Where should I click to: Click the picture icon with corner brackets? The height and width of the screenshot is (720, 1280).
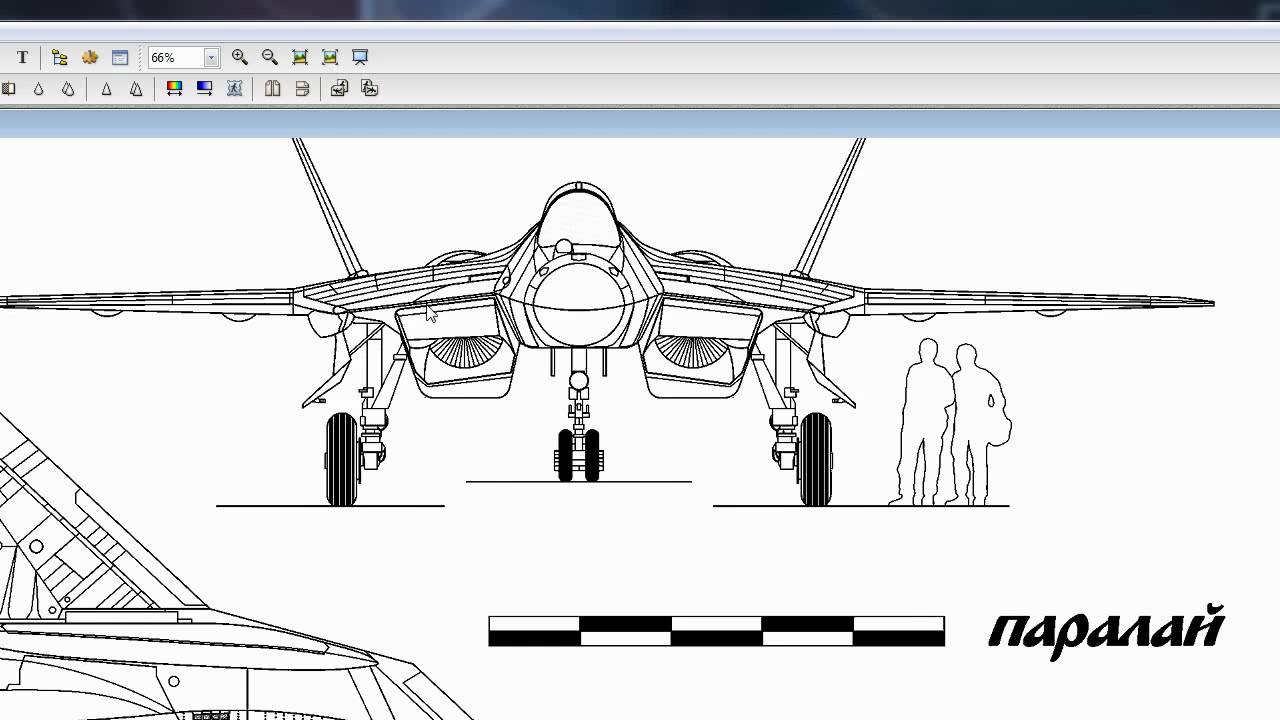(x=330, y=57)
